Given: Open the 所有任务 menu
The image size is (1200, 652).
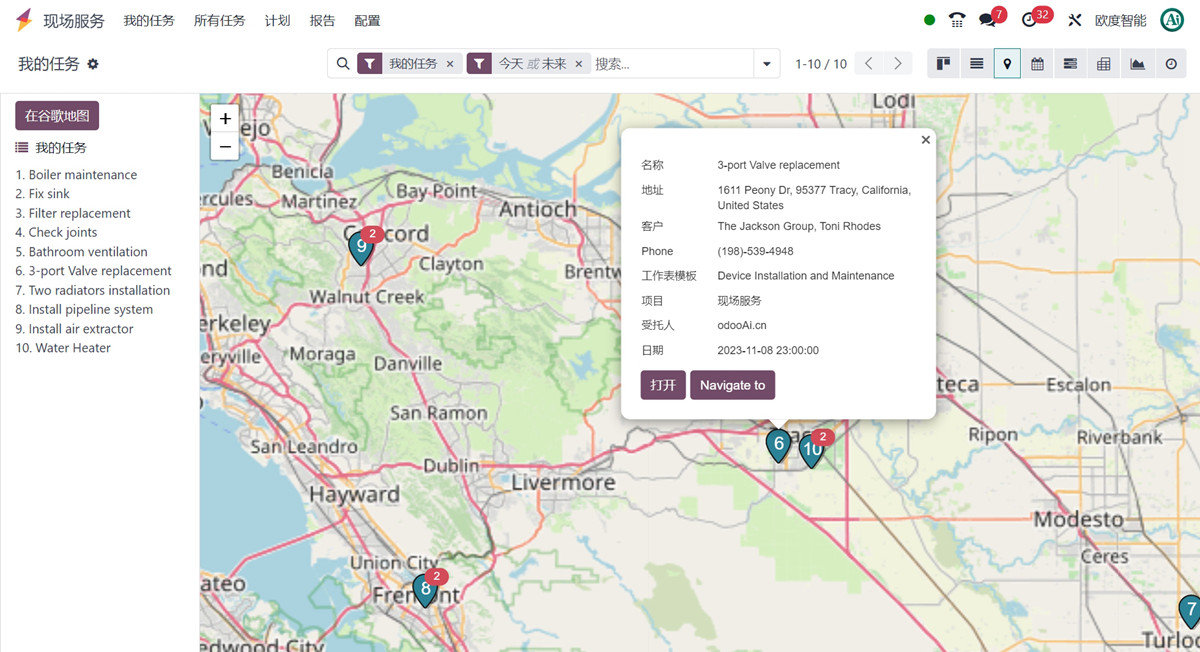Looking at the screenshot, I should [219, 20].
